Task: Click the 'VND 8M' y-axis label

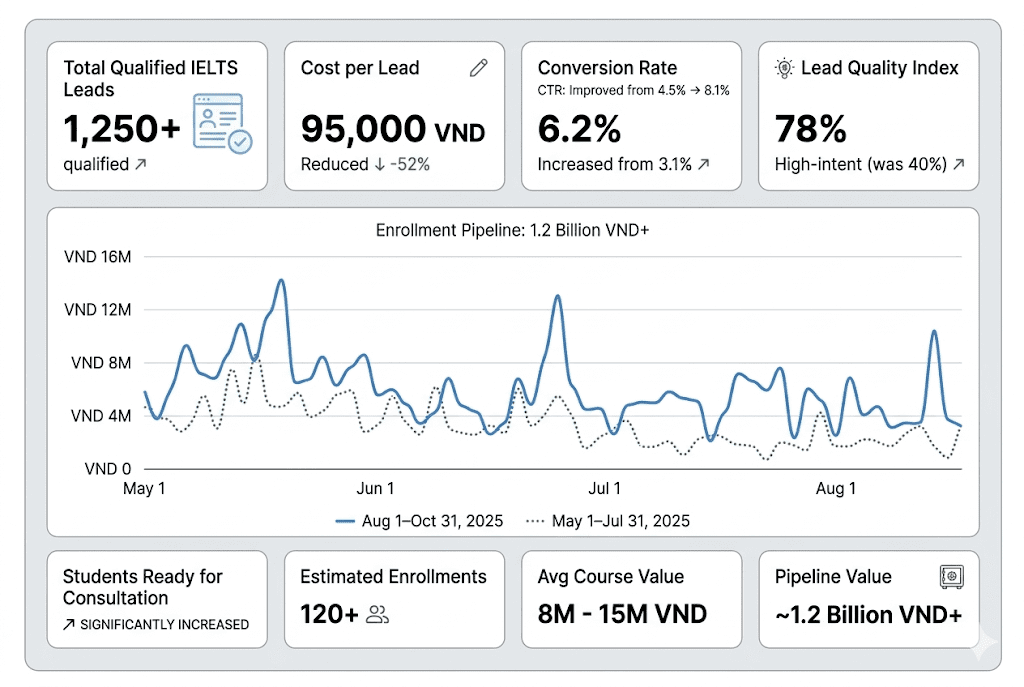Action: [101, 362]
